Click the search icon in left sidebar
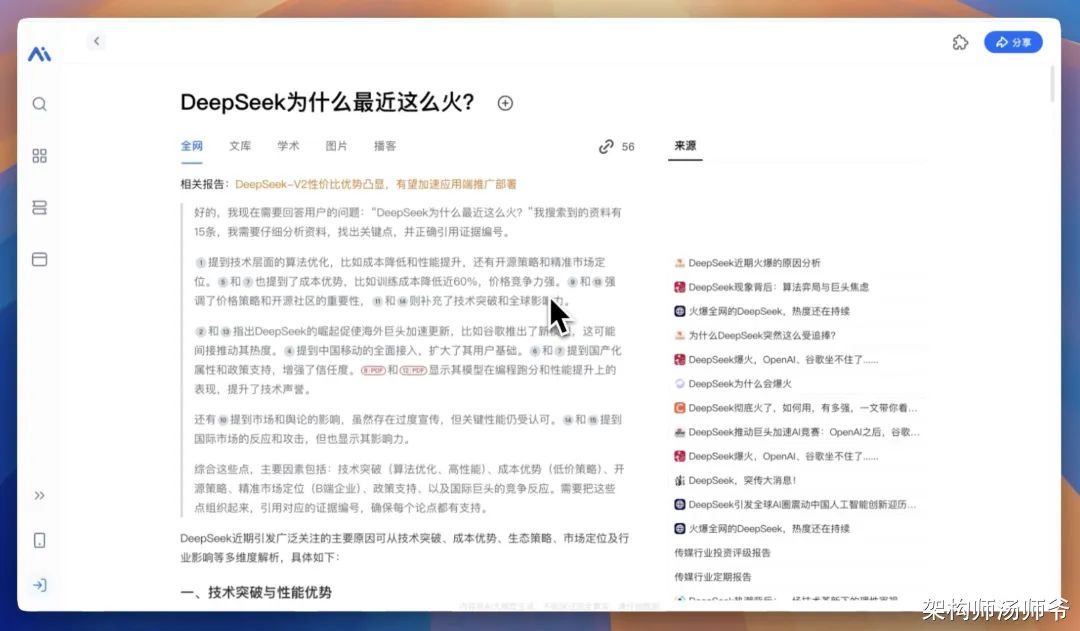 click(40, 104)
